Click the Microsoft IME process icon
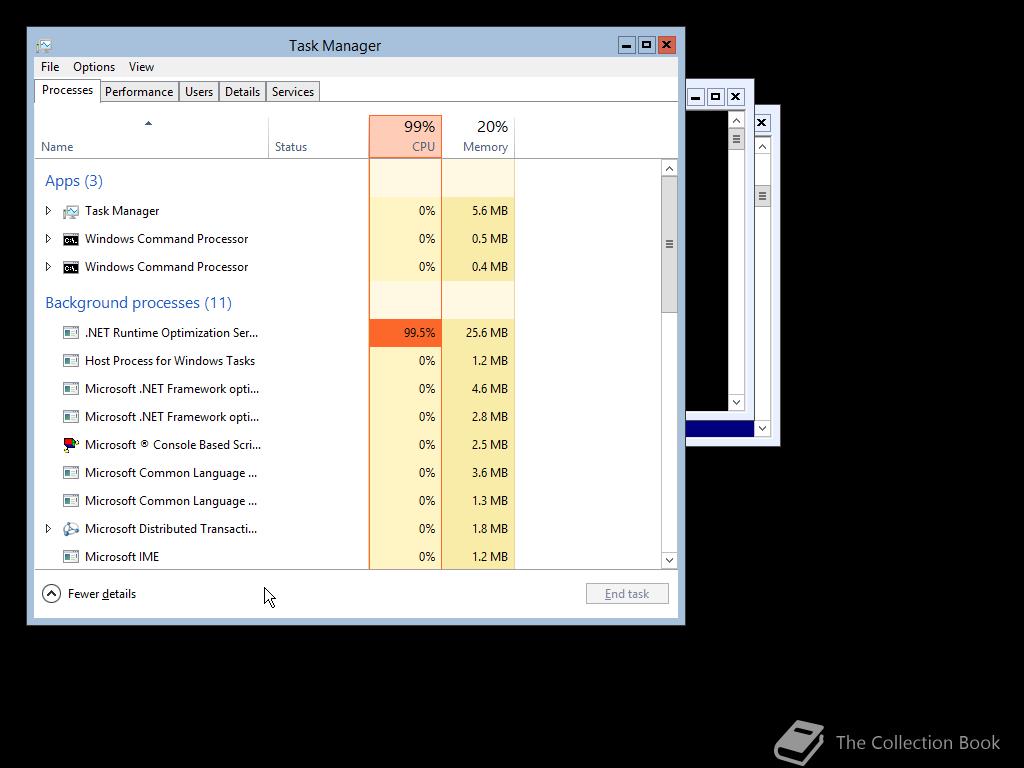Viewport: 1024px width, 768px height. click(x=71, y=557)
